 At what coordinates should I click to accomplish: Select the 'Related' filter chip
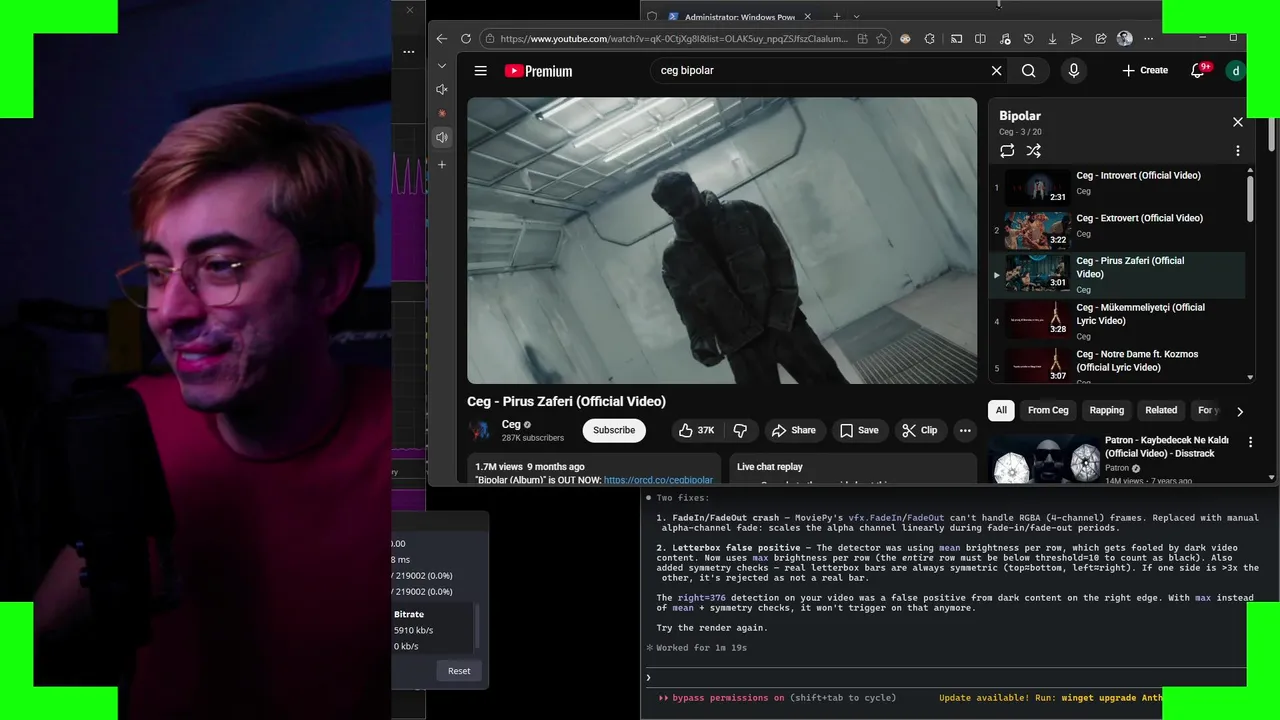point(1161,410)
